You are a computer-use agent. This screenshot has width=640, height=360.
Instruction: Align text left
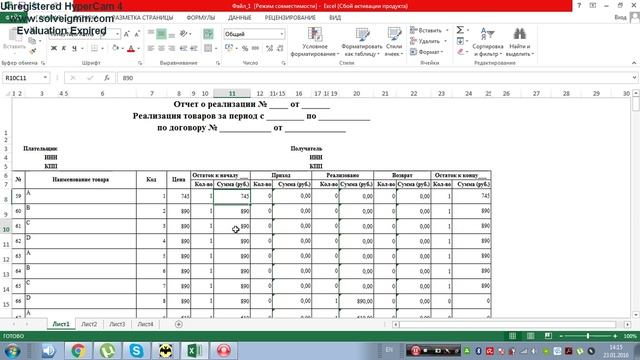point(151,49)
